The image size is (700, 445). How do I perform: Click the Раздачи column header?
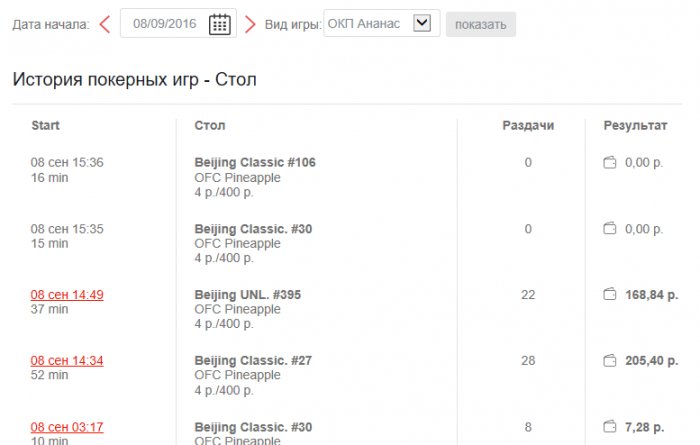click(x=528, y=125)
